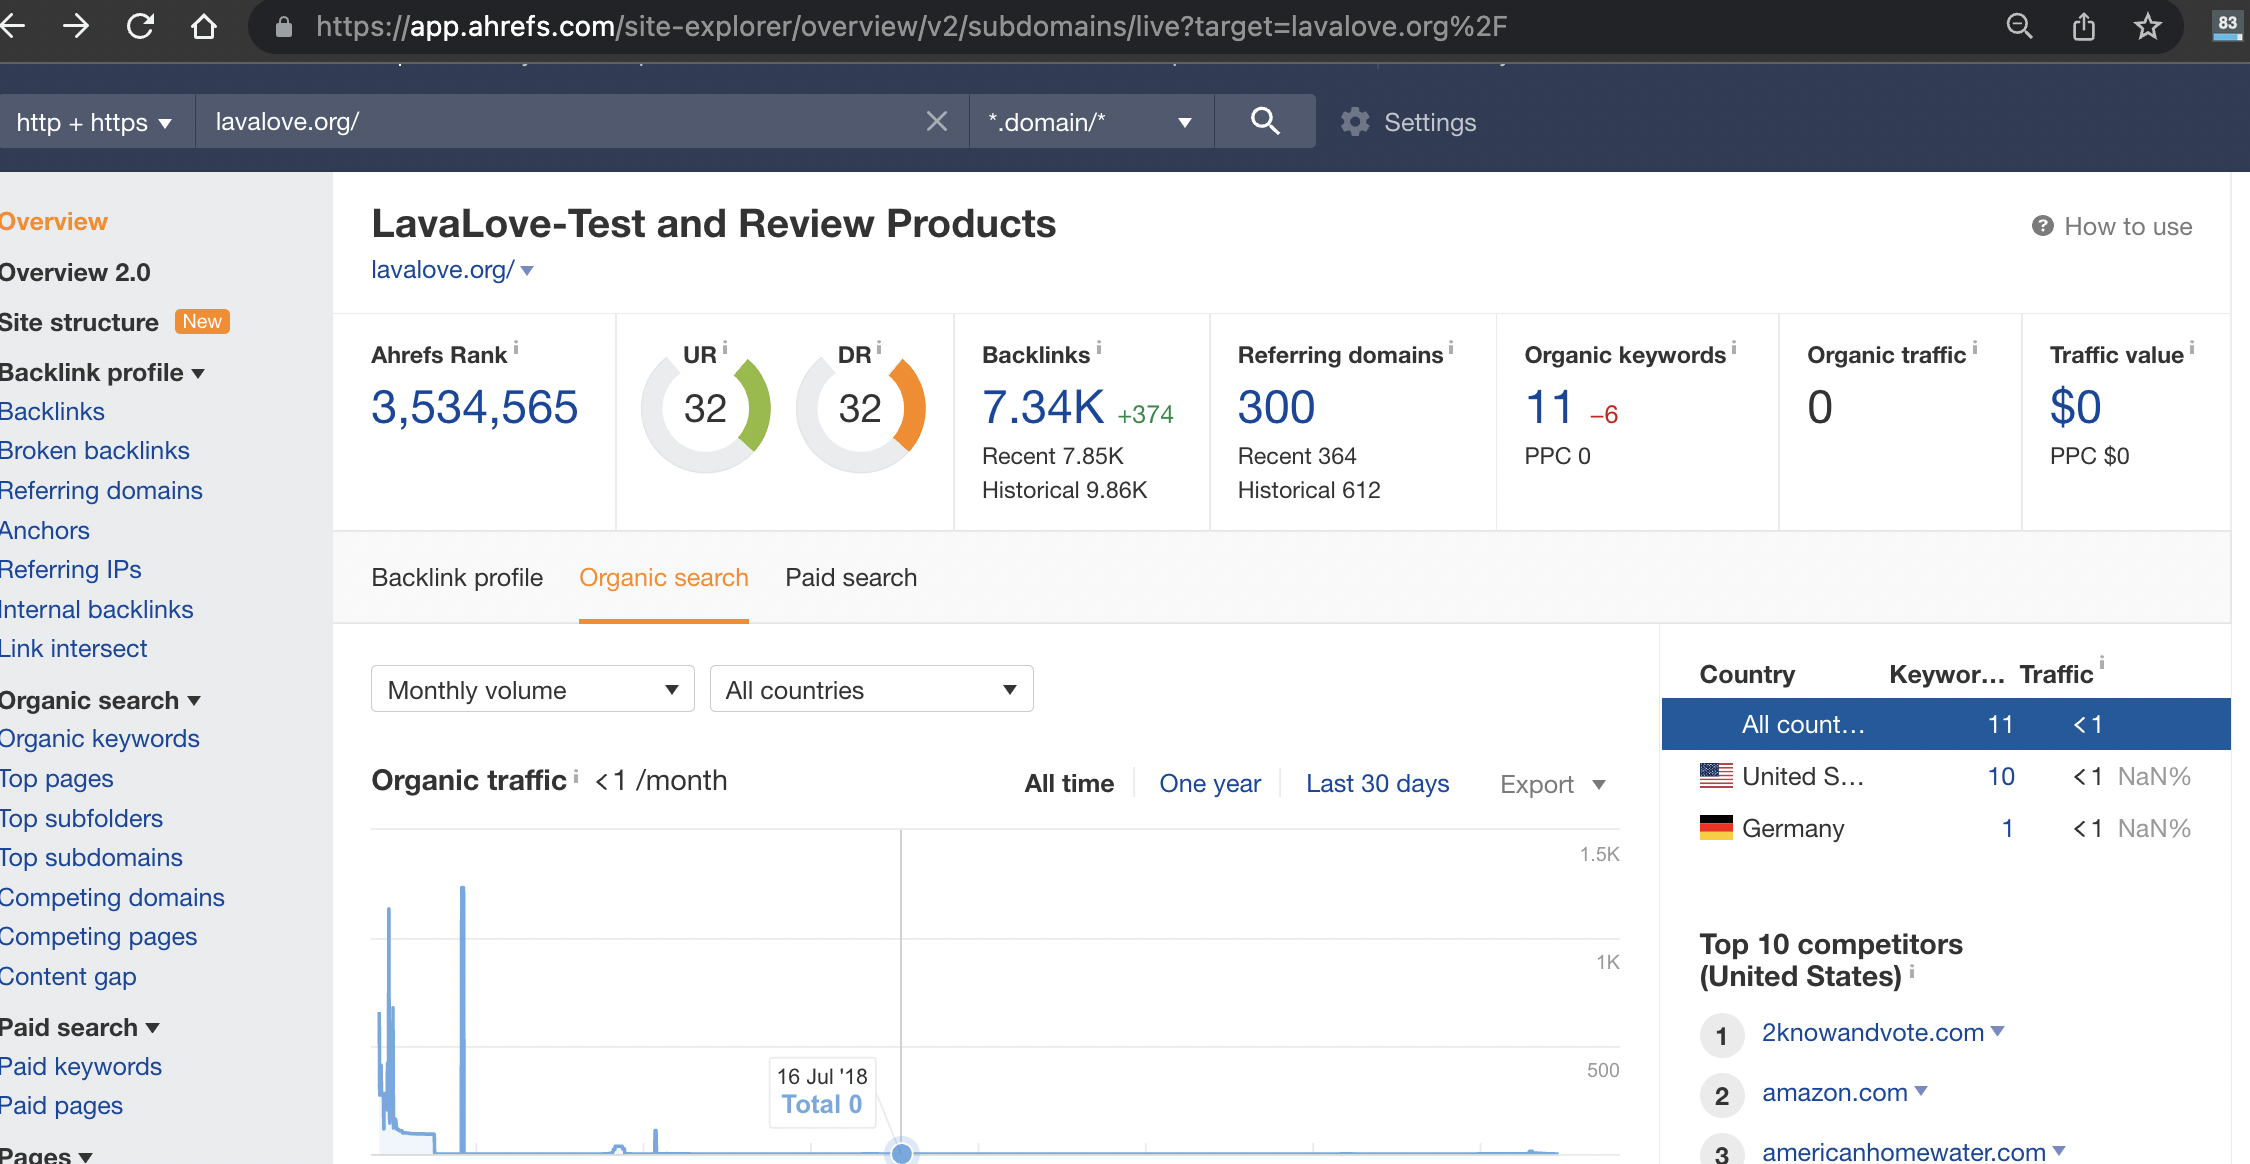
Task: Click the 300 referring domains count
Action: click(x=1276, y=407)
